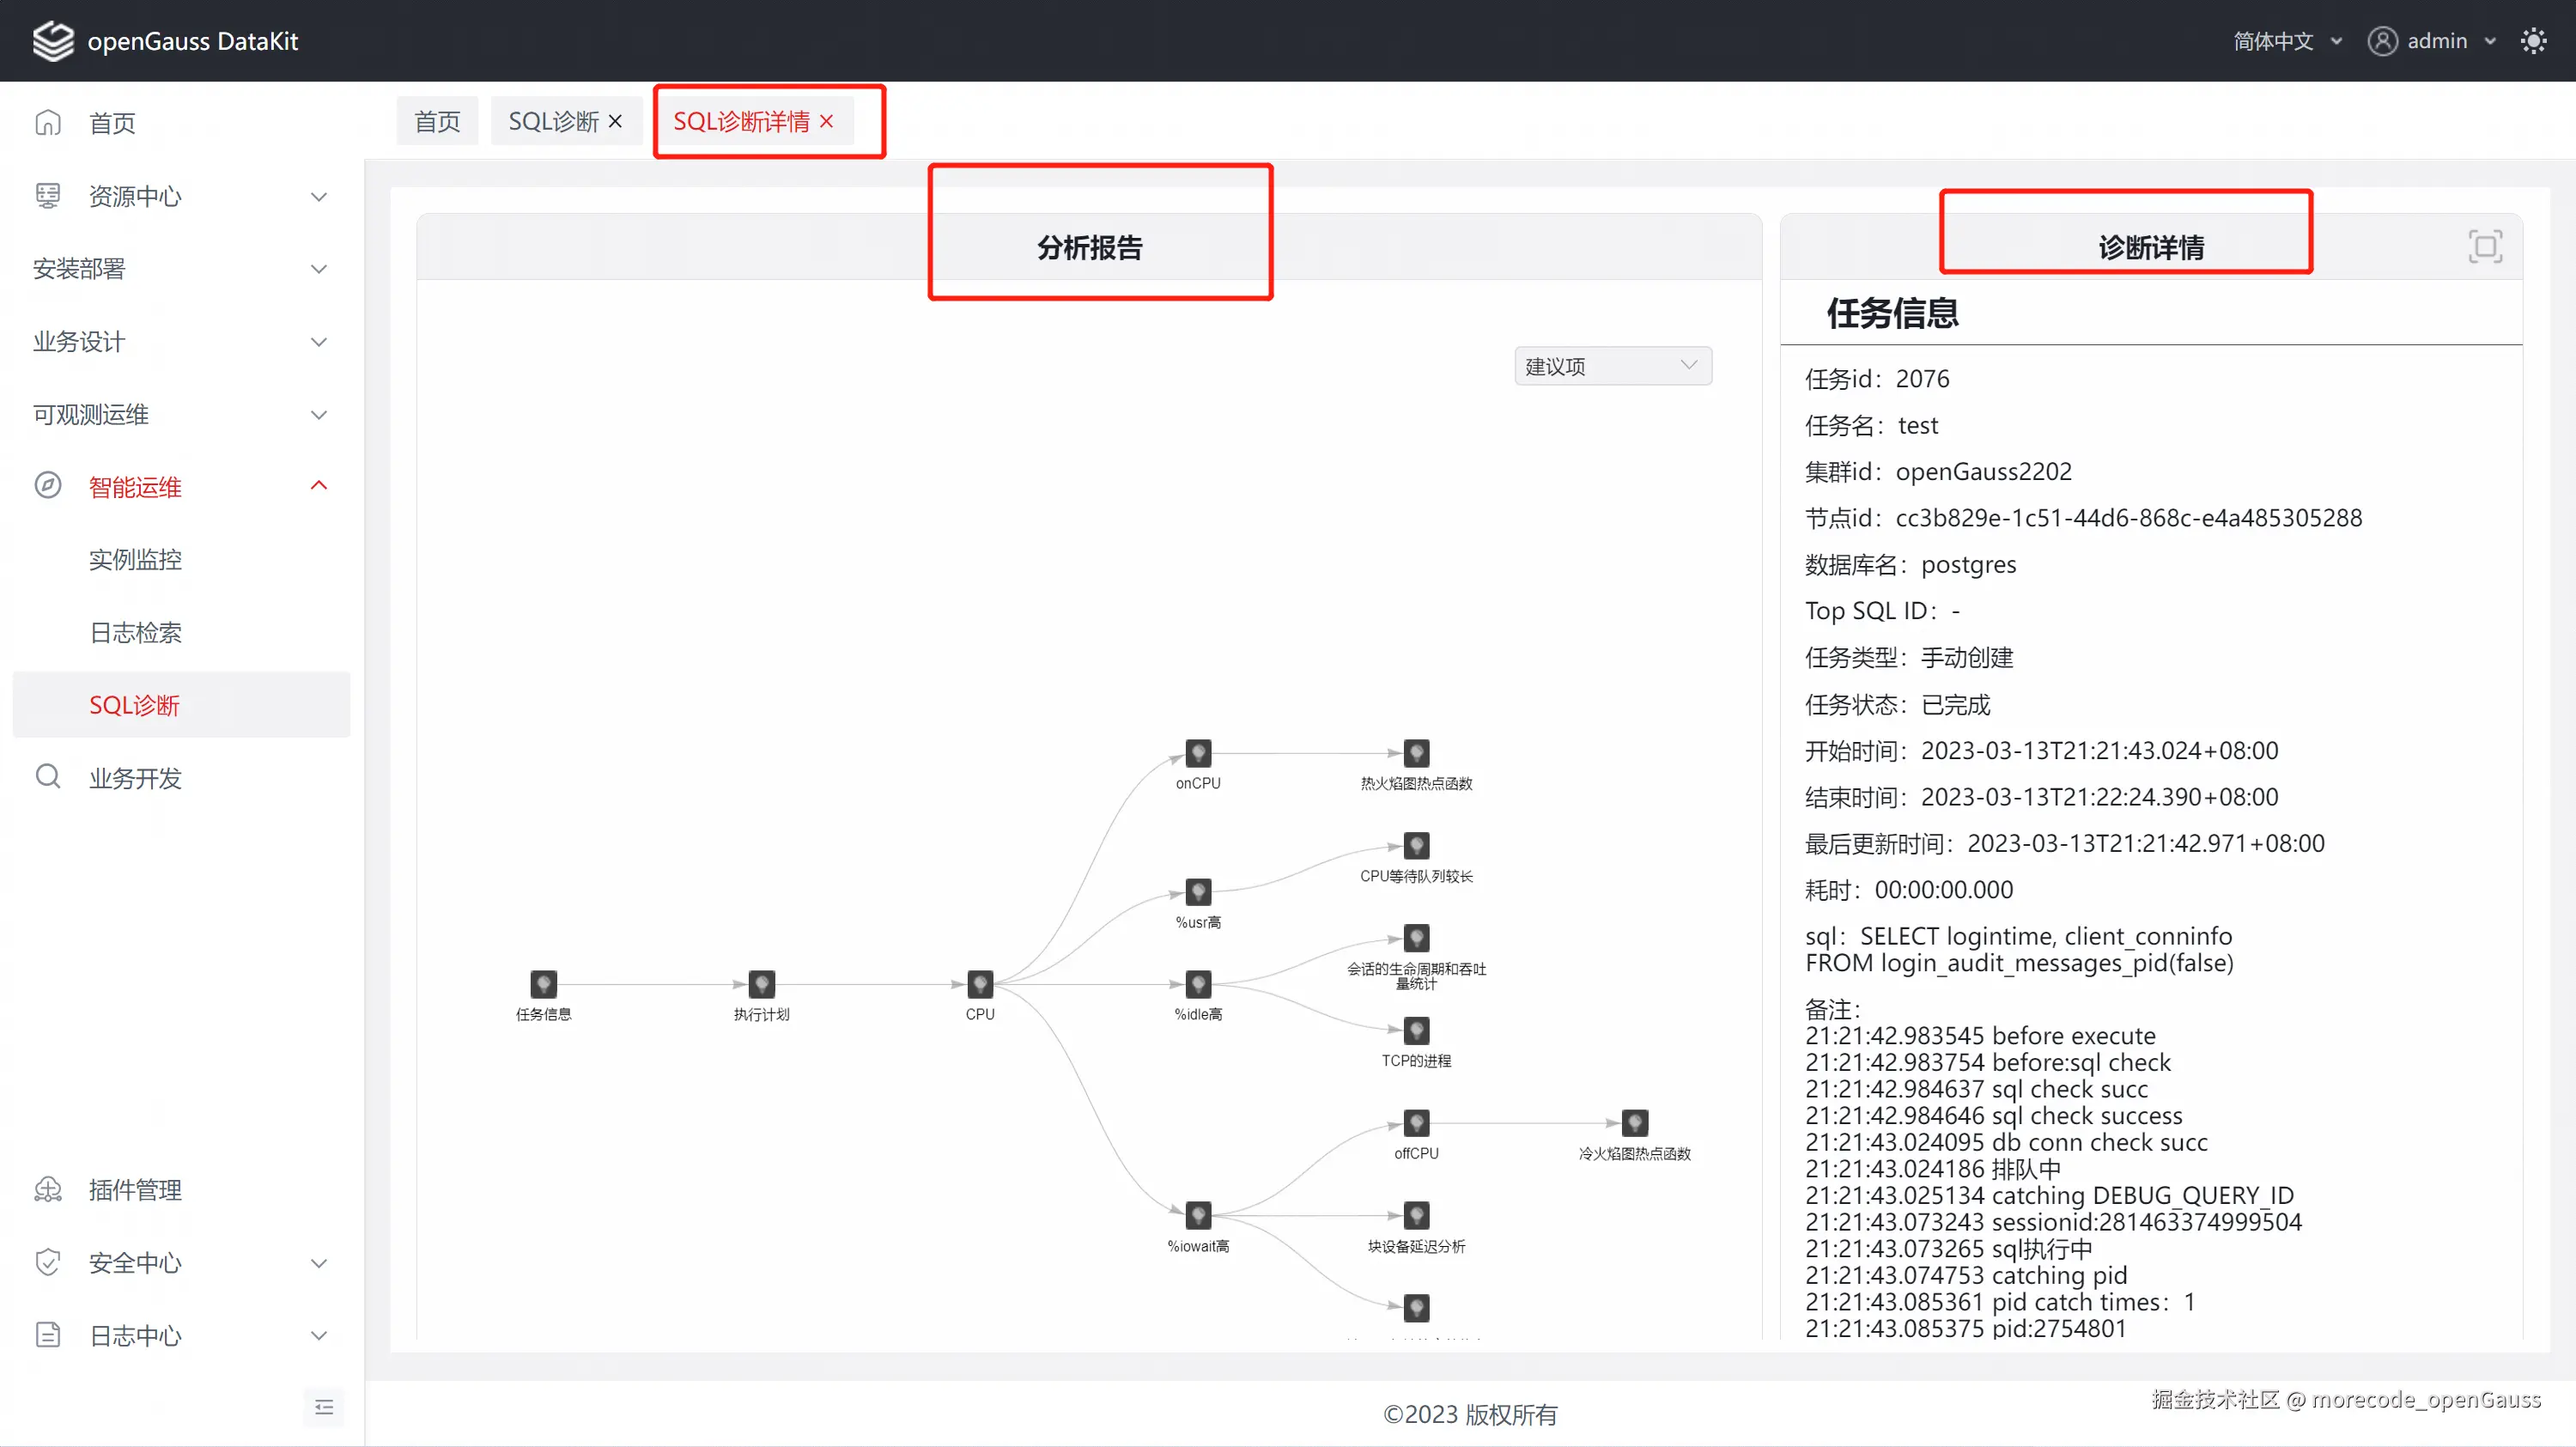Click the 任务信息 node icon in graph
The image size is (2576, 1447).
tap(543, 983)
